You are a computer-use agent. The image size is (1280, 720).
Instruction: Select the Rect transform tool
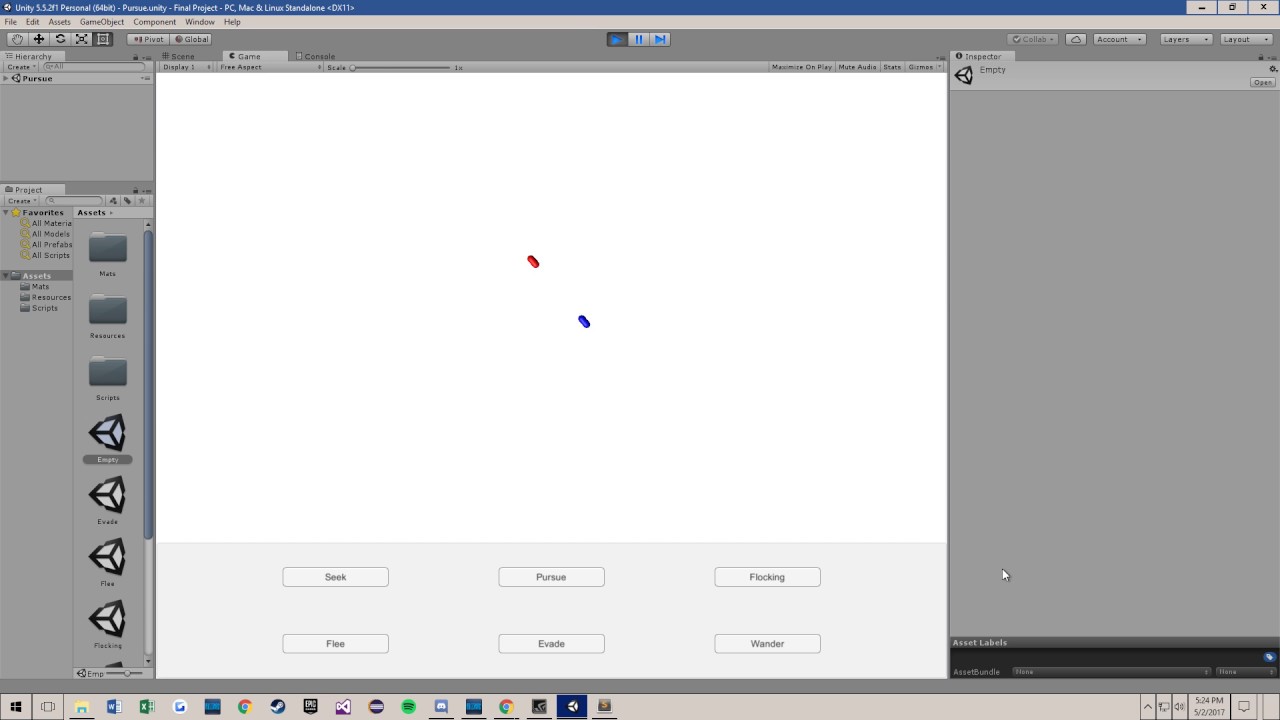[103, 39]
